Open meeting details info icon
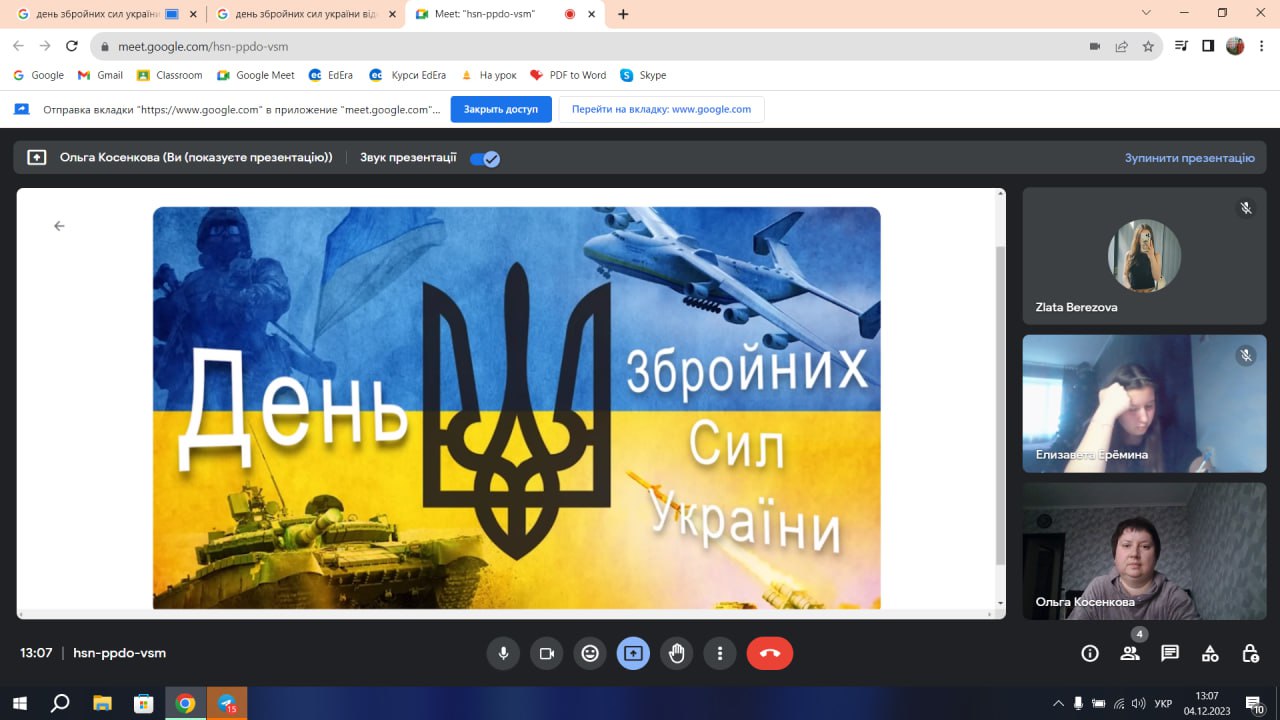Image resolution: width=1280 pixels, height=720 pixels. pyautogui.click(x=1090, y=654)
